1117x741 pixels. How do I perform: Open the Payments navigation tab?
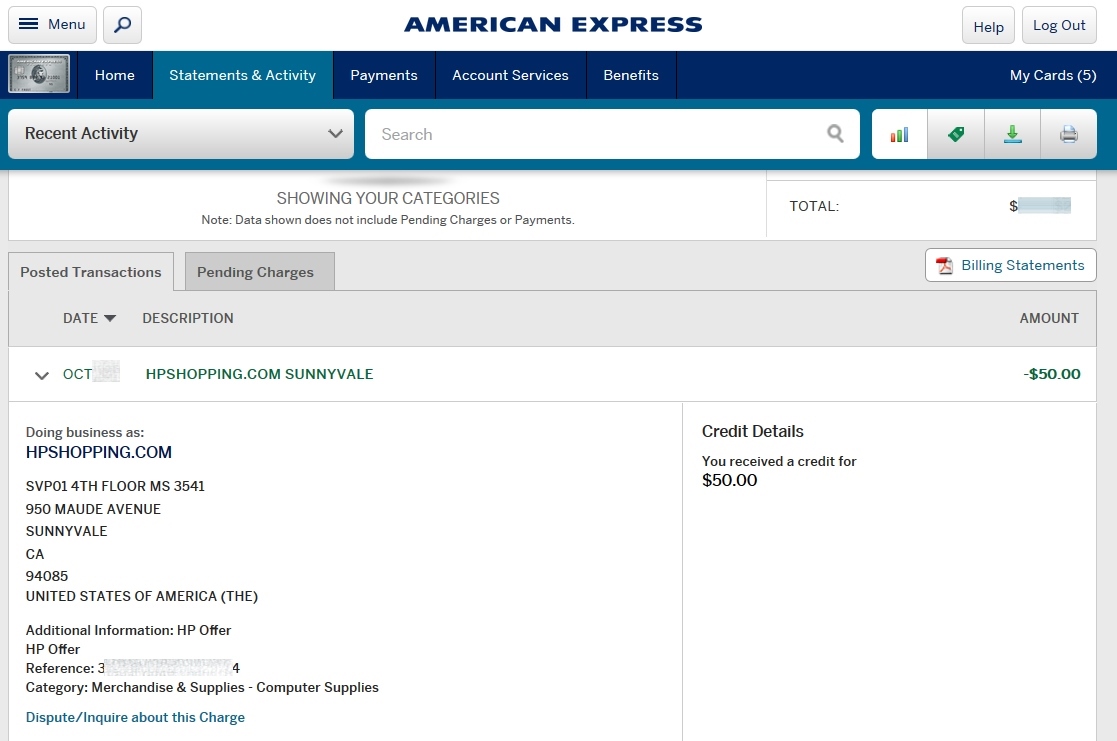[x=383, y=75]
